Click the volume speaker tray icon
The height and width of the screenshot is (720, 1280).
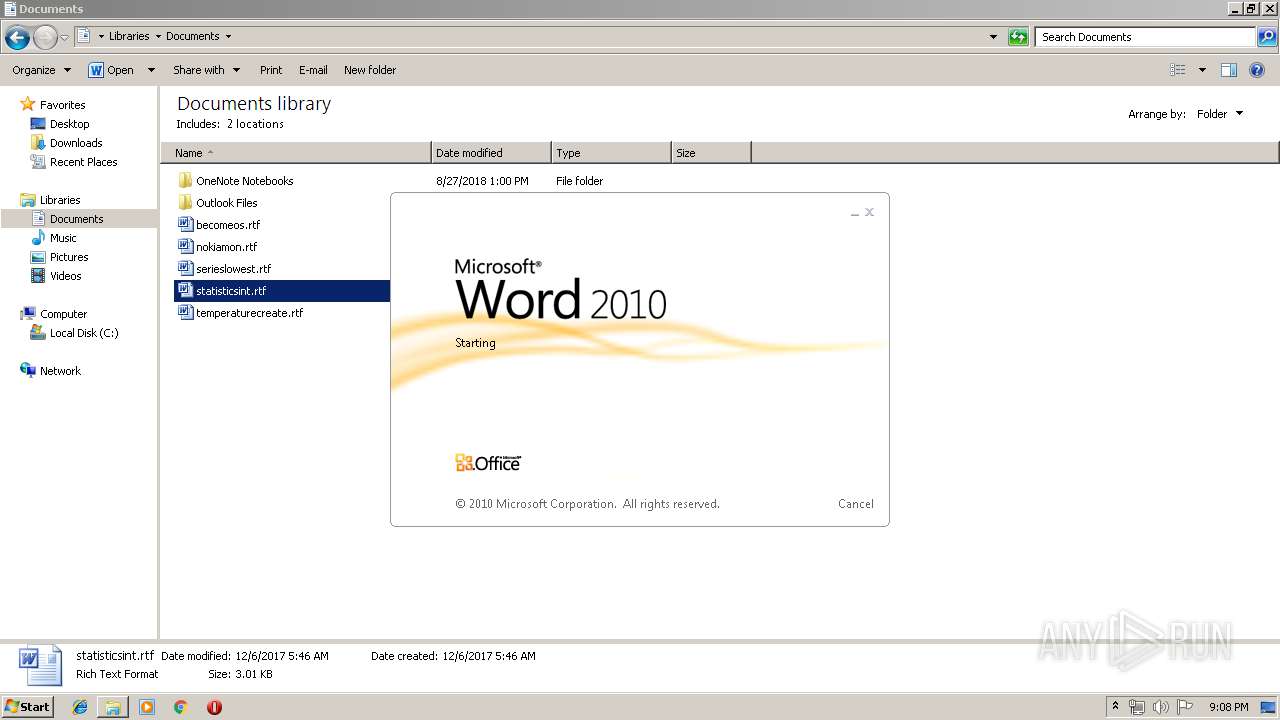click(x=1161, y=707)
